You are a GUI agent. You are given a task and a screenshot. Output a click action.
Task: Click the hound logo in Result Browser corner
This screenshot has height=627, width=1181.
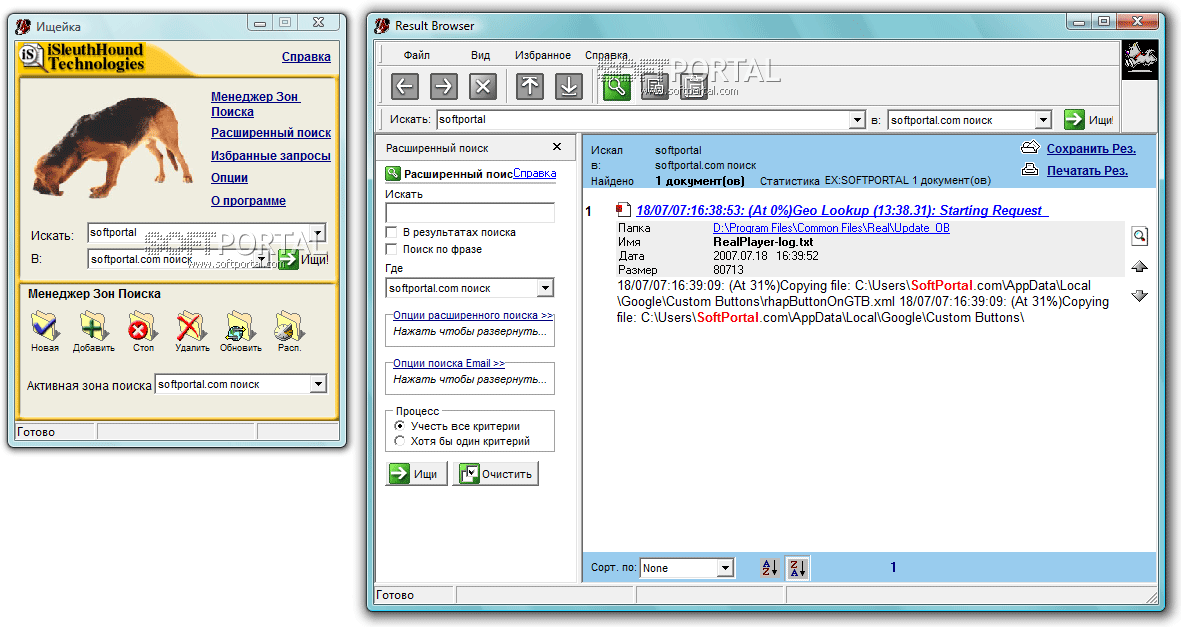pos(1140,60)
